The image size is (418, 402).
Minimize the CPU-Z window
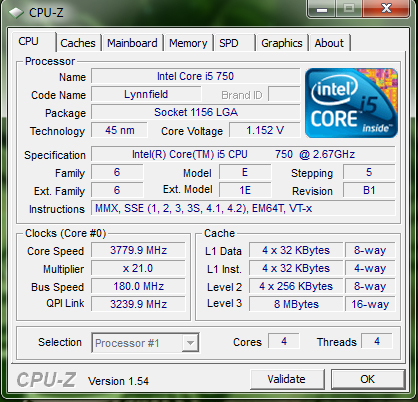click(x=322, y=9)
